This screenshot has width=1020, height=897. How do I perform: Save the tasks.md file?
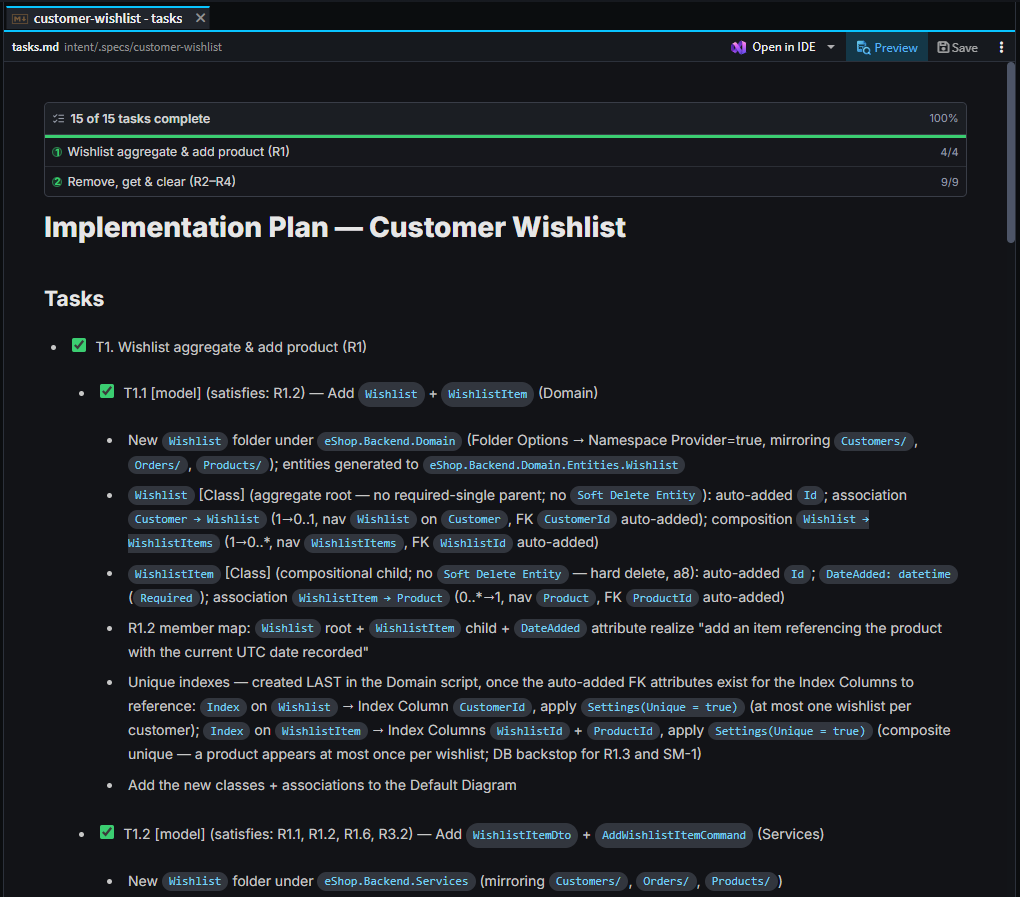[957, 47]
